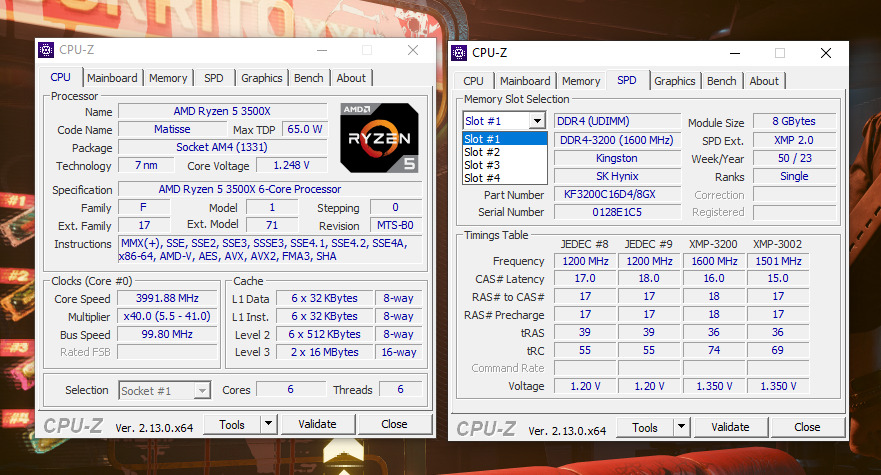Click the CPU-Z app icon in left window title bar

point(46,49)
